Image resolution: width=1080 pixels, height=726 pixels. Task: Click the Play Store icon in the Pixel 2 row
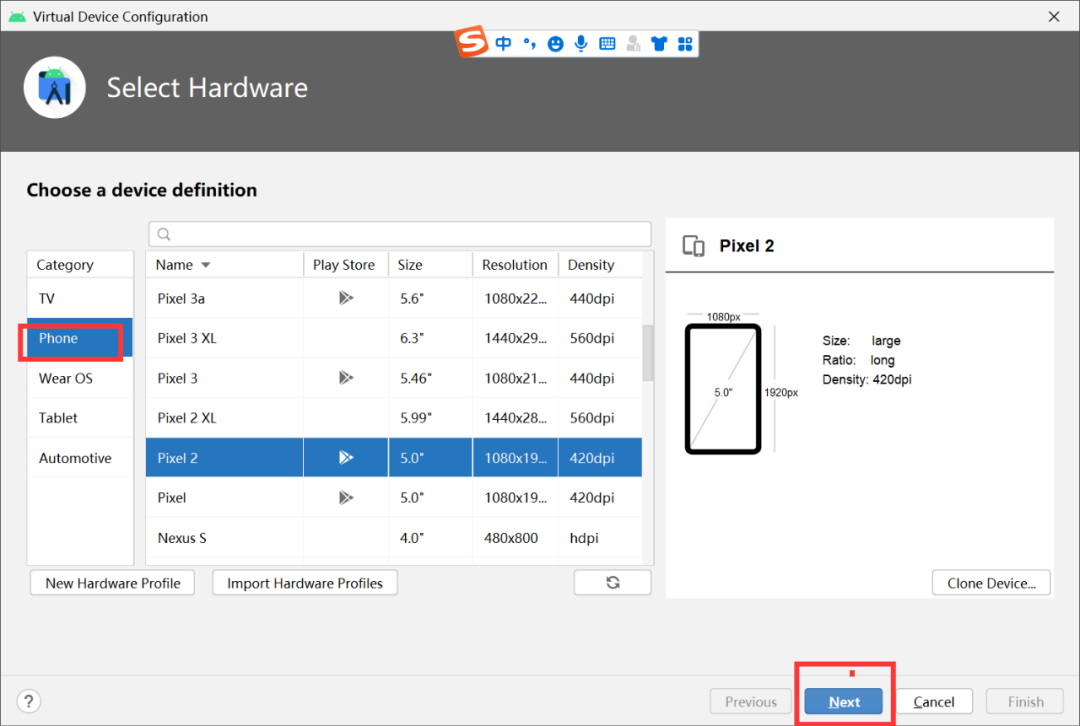click(346, 457)
